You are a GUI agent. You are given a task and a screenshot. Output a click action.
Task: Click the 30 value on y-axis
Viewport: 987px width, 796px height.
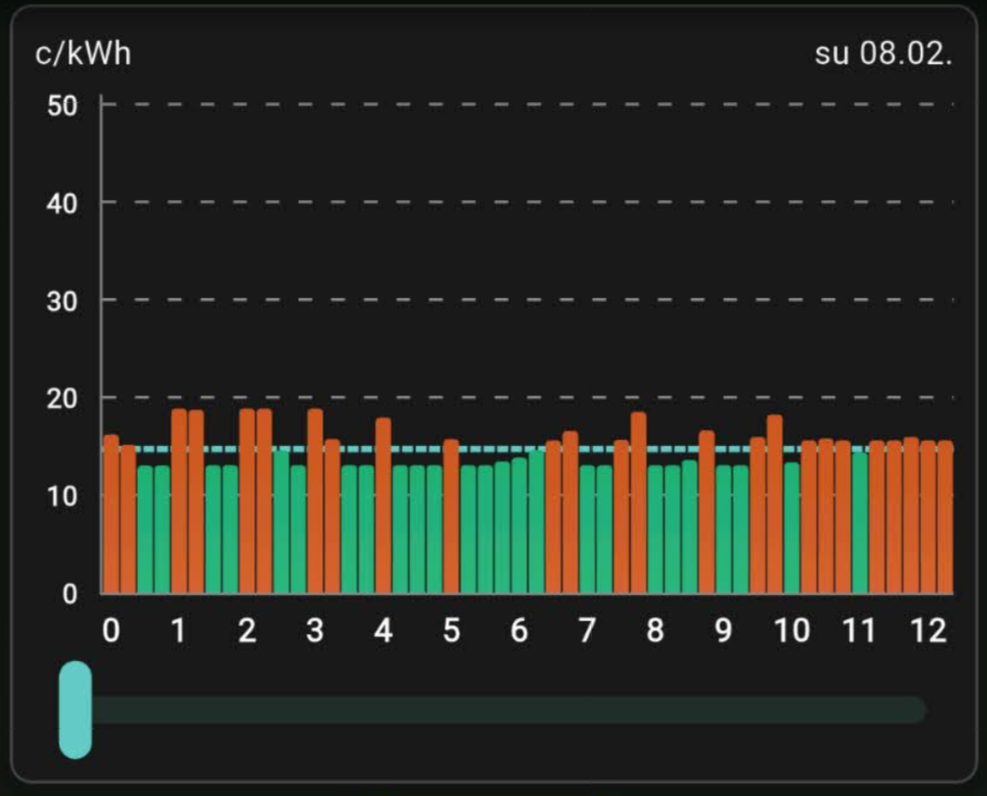62,301
